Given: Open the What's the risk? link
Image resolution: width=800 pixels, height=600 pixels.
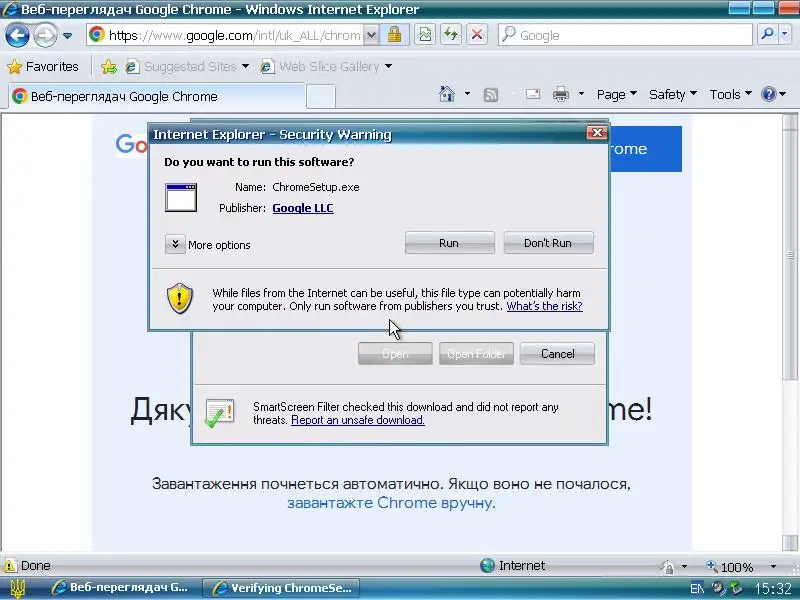Looking at the screenshot, I should pyautogui.click(x=544, y=306).
